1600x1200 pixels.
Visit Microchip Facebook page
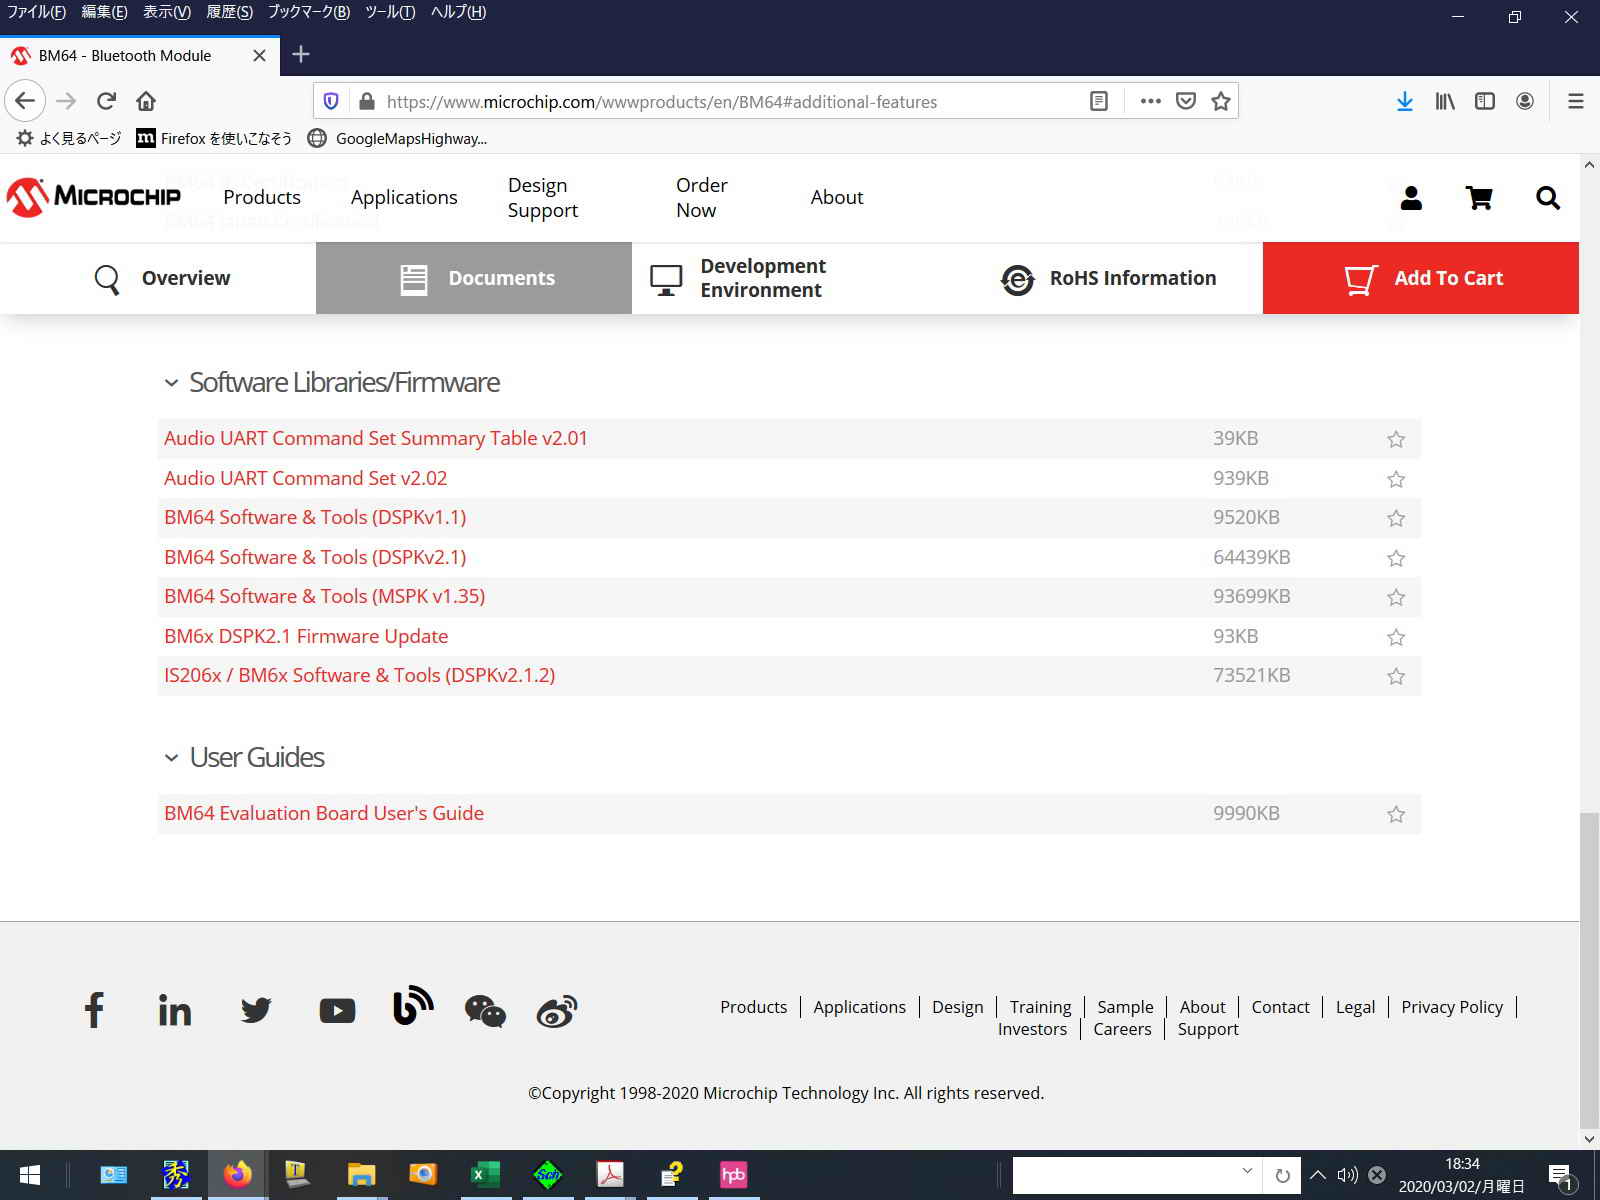94,1010
